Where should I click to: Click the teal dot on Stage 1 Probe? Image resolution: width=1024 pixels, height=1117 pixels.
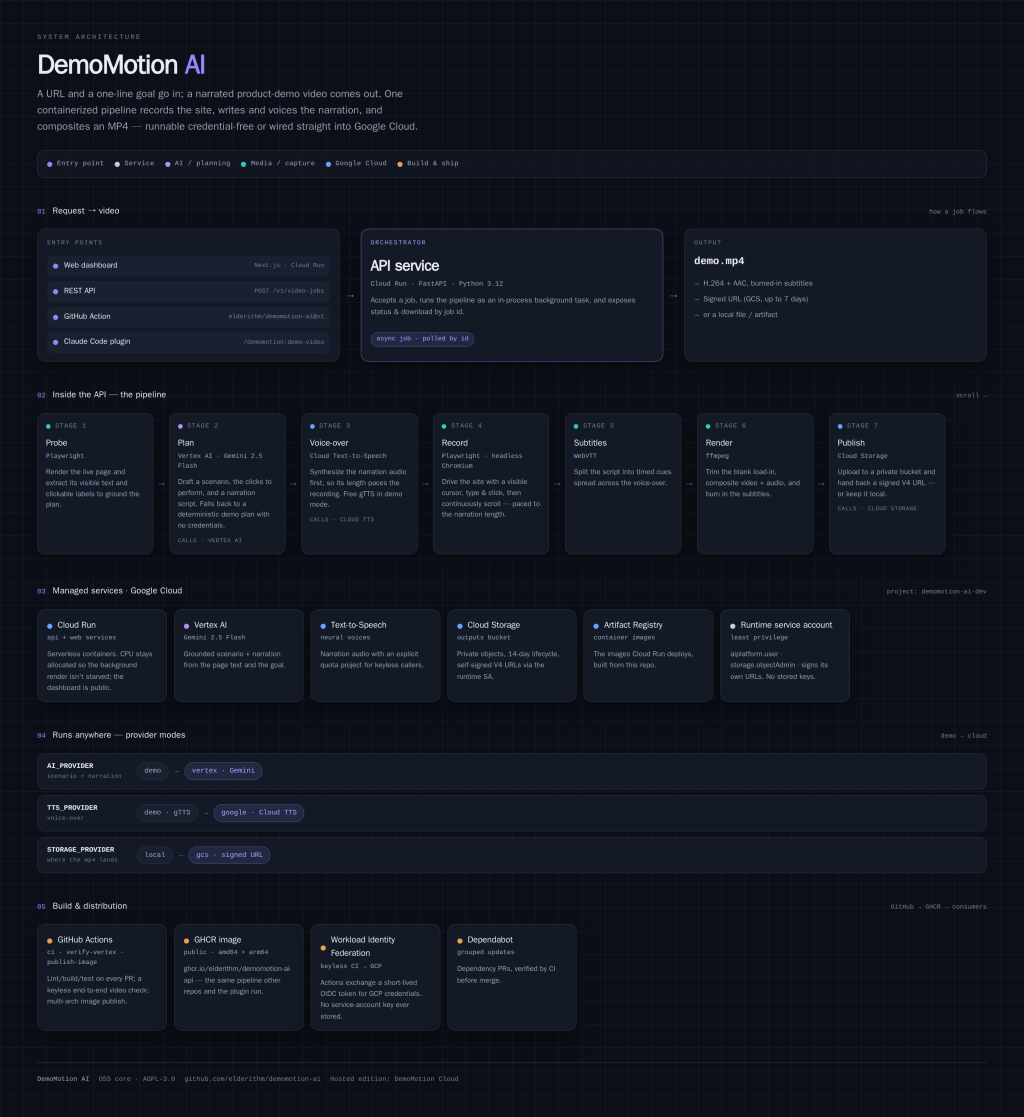pos(48,426)
